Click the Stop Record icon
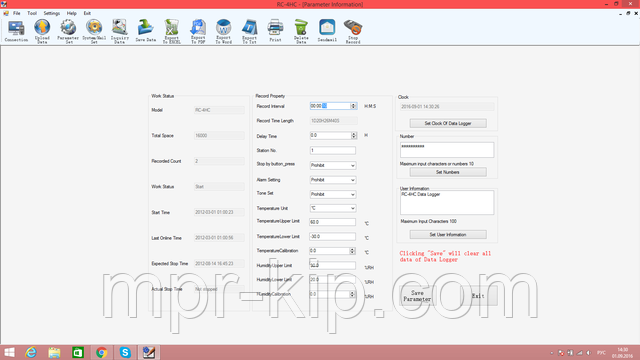Screen dimensions: 640x360 point(353,31)
